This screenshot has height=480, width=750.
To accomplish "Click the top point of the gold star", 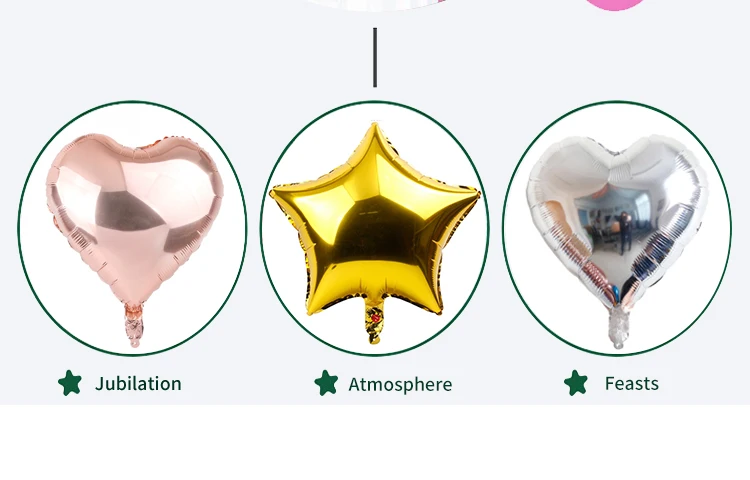I will tap(375, 129).
